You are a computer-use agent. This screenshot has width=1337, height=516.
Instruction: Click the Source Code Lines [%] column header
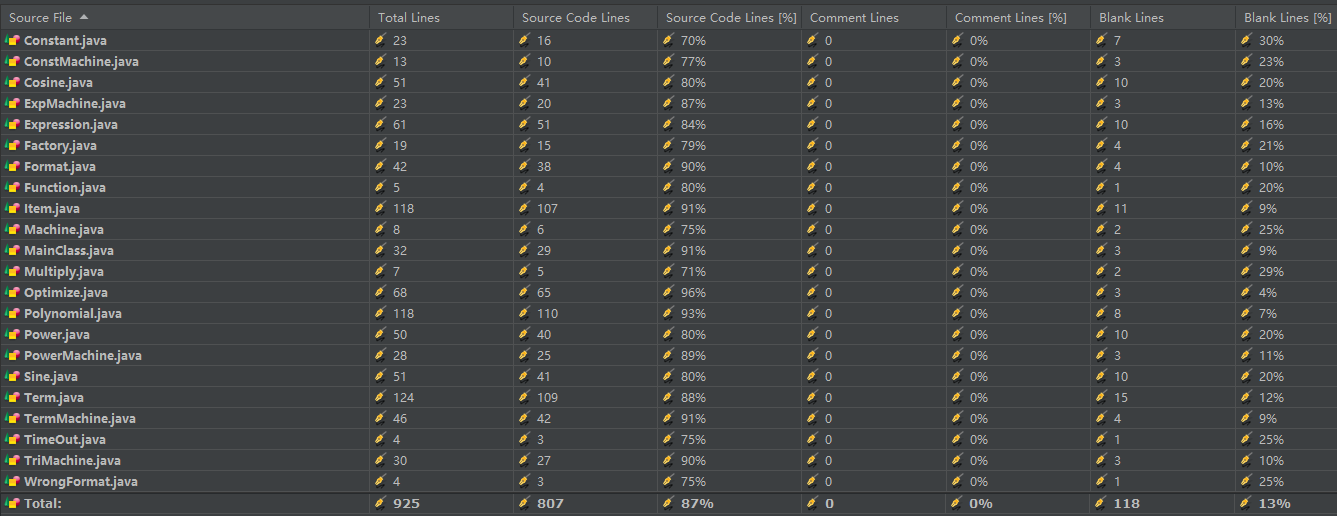click(727, 17)
